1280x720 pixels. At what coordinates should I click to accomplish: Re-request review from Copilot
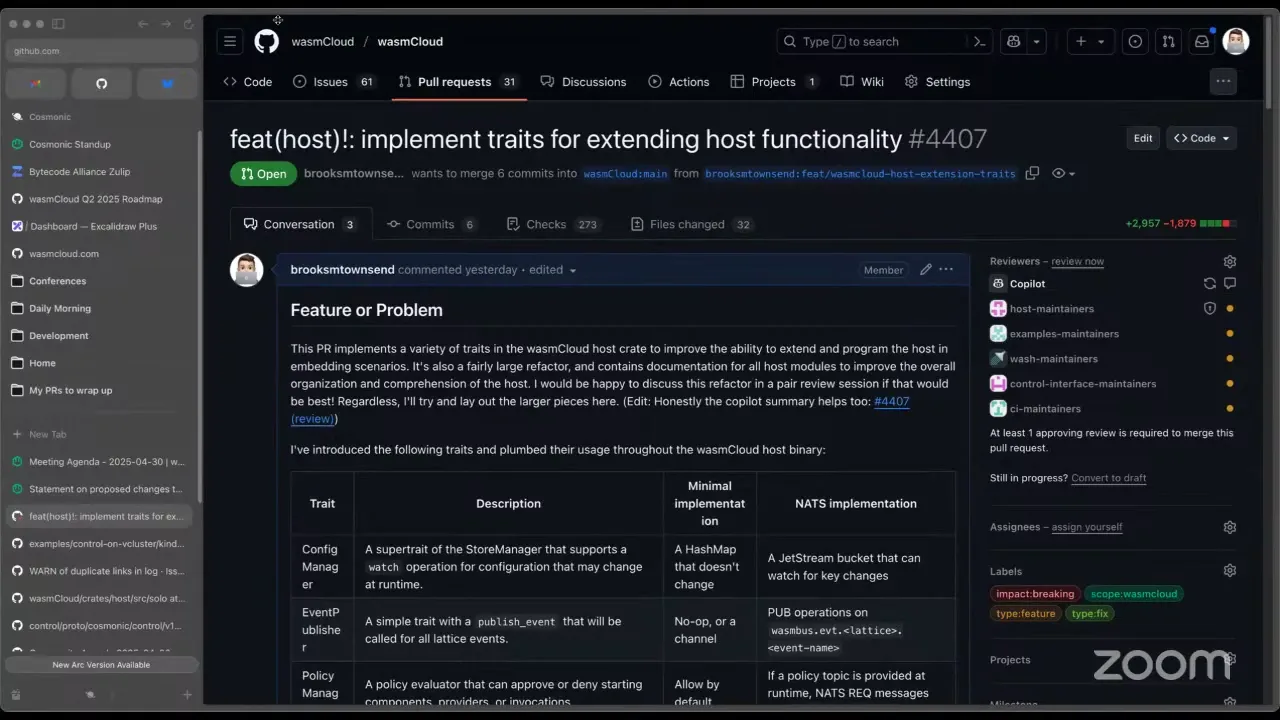(x=1210, y=284)
